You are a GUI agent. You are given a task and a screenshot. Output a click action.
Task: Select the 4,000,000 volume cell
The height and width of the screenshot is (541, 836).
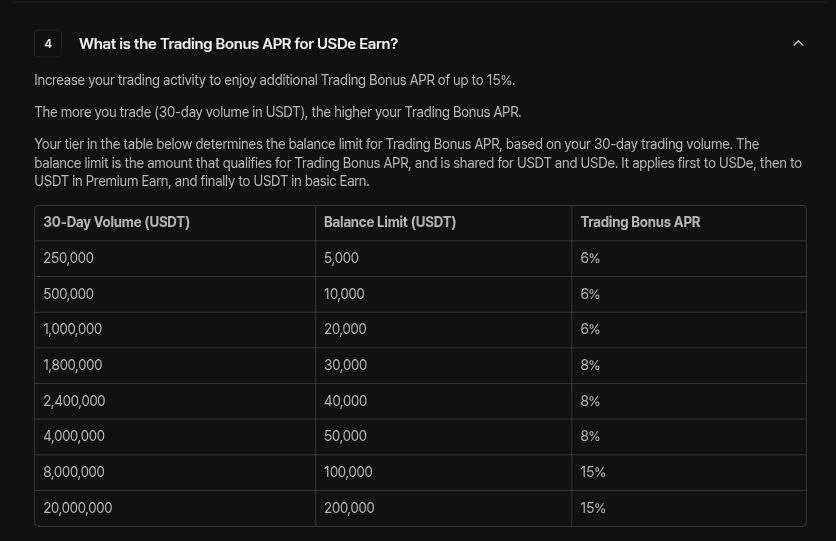click(74, 436)
